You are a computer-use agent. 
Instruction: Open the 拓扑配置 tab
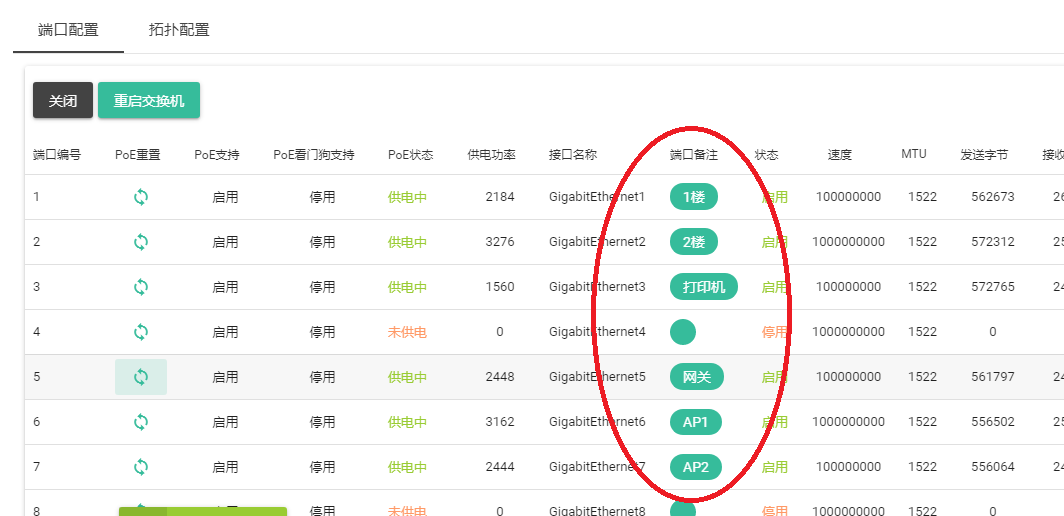[x=179, y=30]
